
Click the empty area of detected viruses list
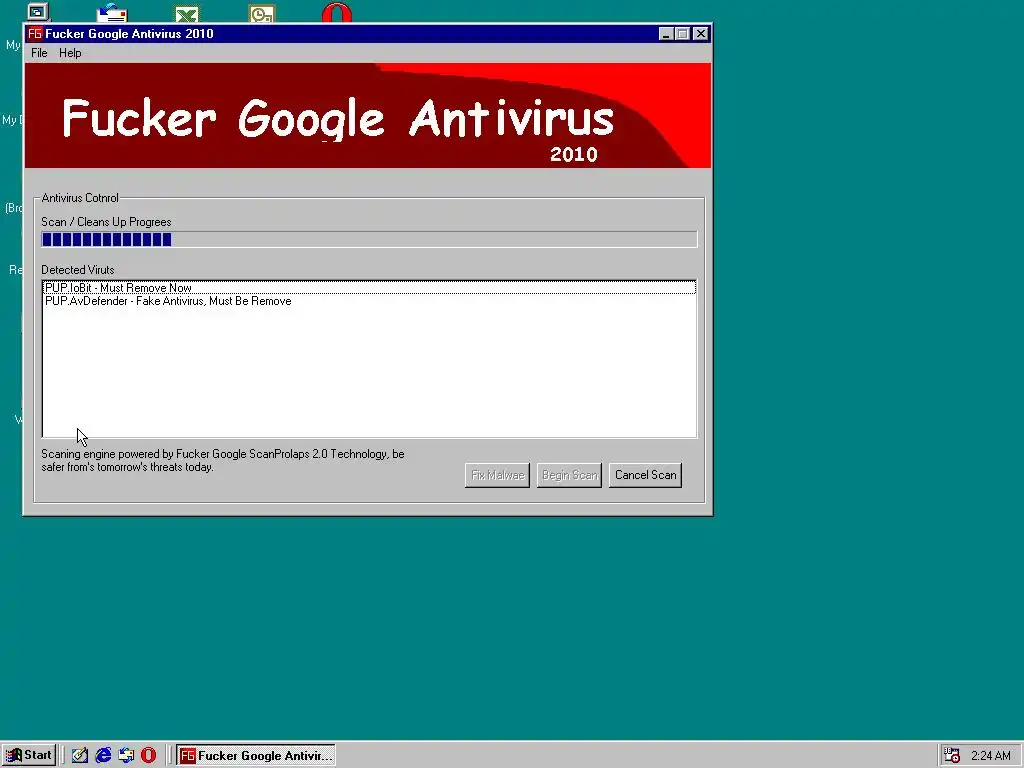[x=369, y=372]
